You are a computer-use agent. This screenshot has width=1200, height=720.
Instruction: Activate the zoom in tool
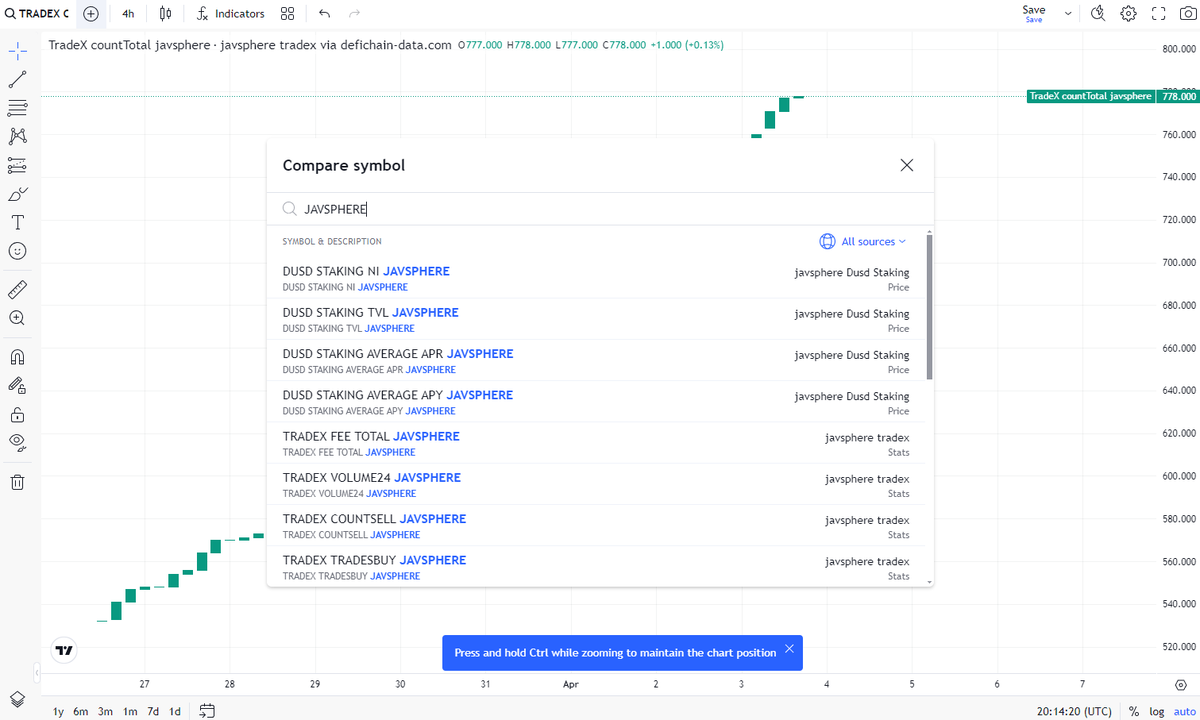(x=17, y=318)
